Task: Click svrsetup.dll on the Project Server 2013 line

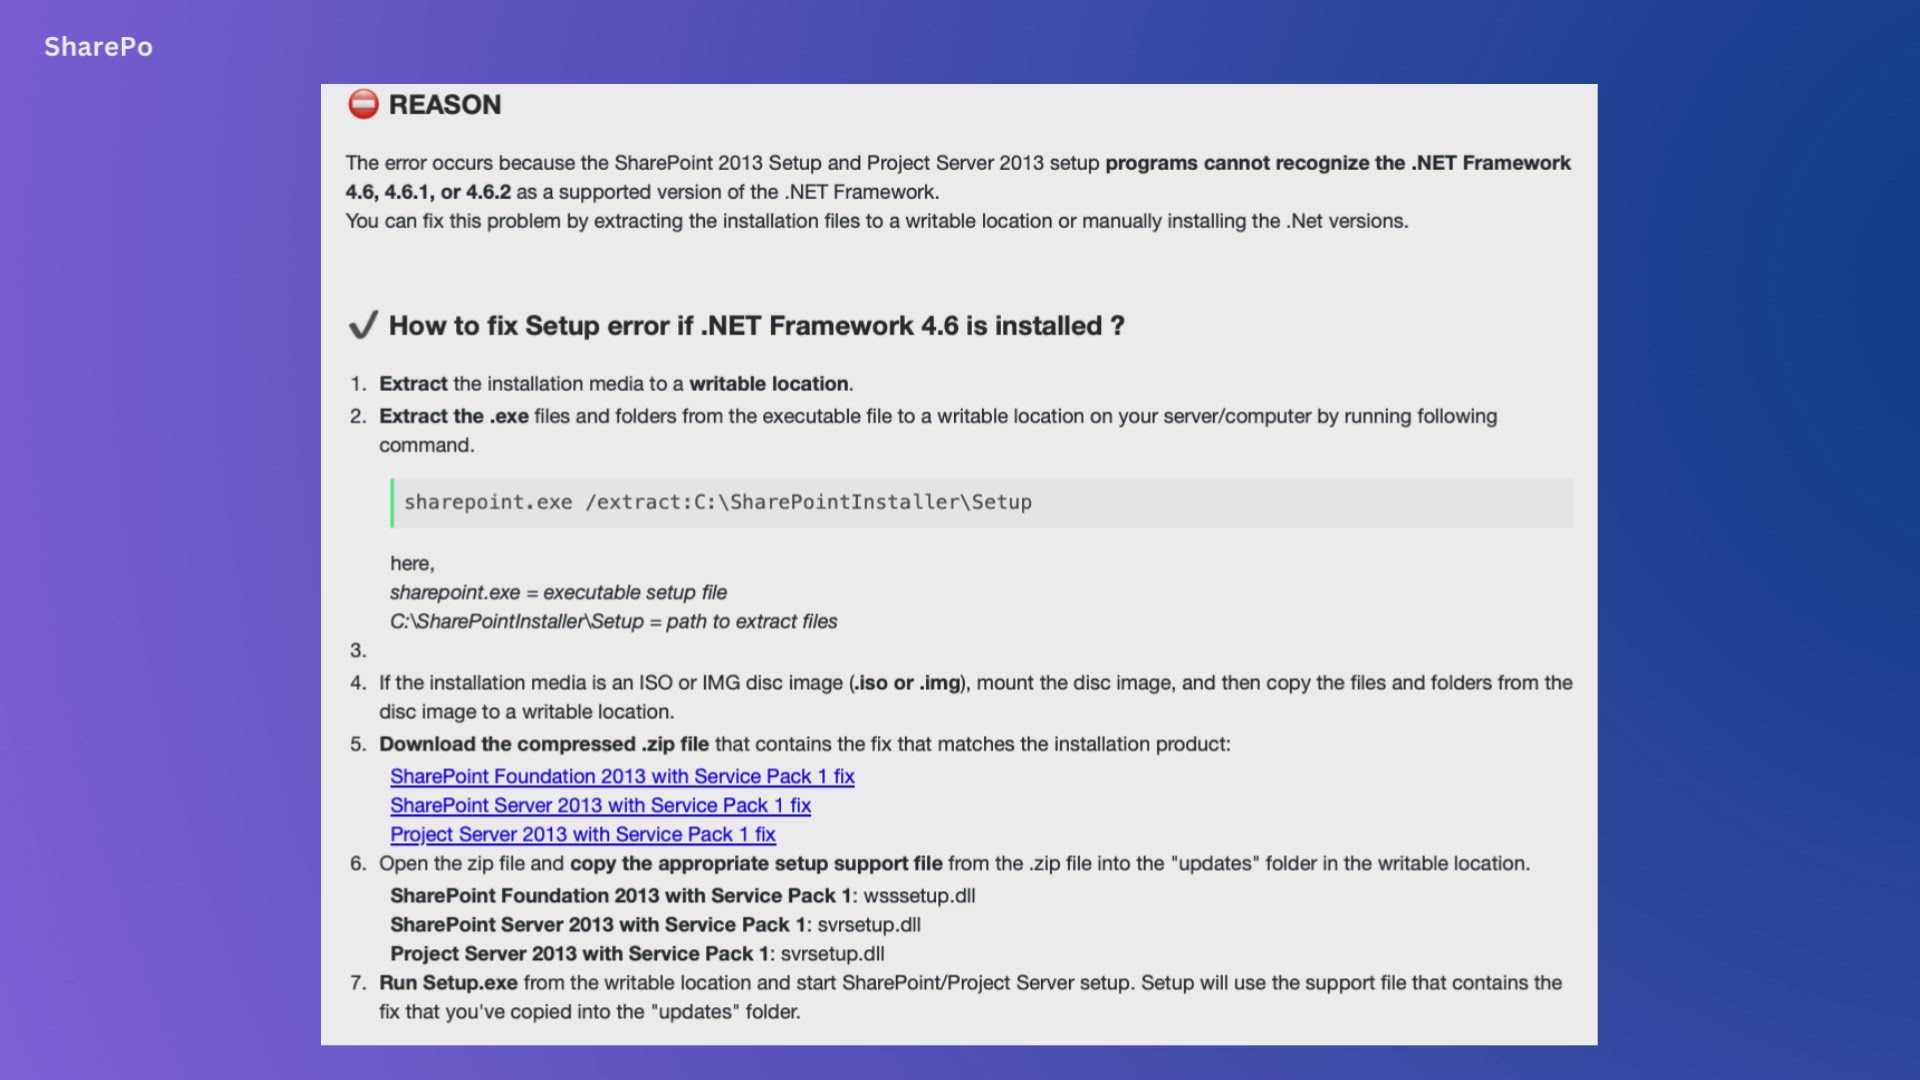Action: pos(832,954)
